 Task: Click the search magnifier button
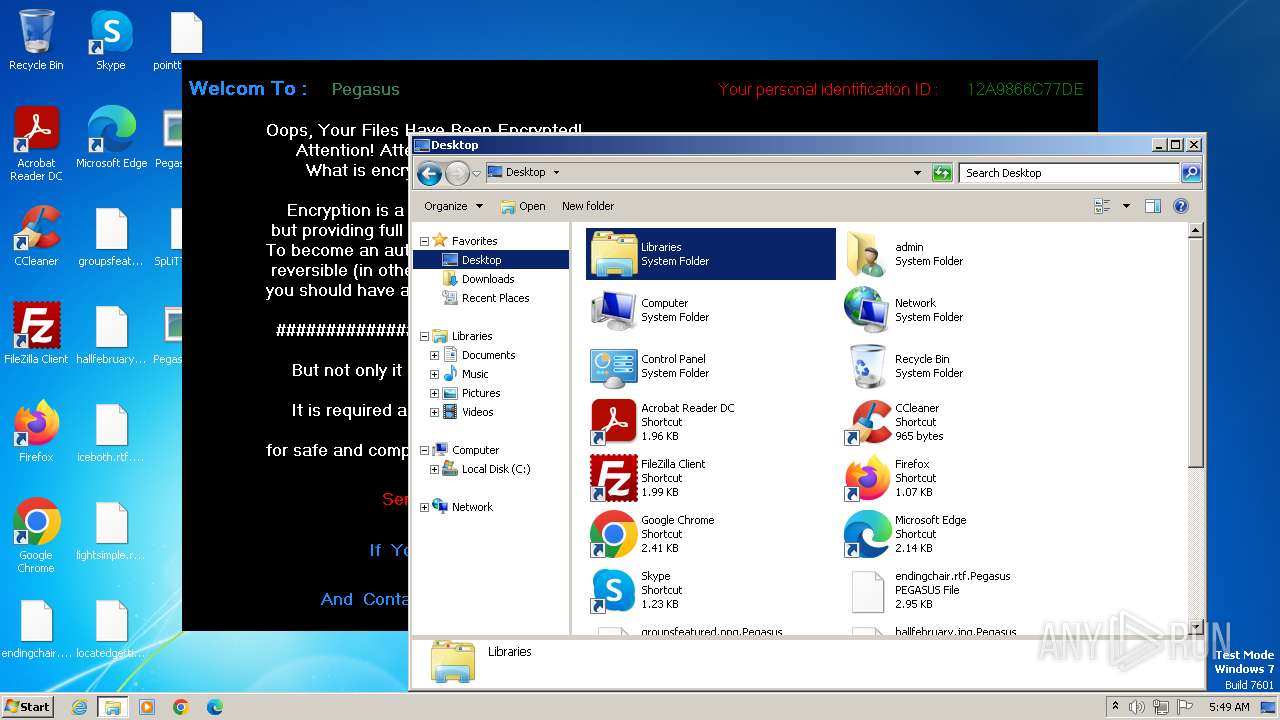1190,173
